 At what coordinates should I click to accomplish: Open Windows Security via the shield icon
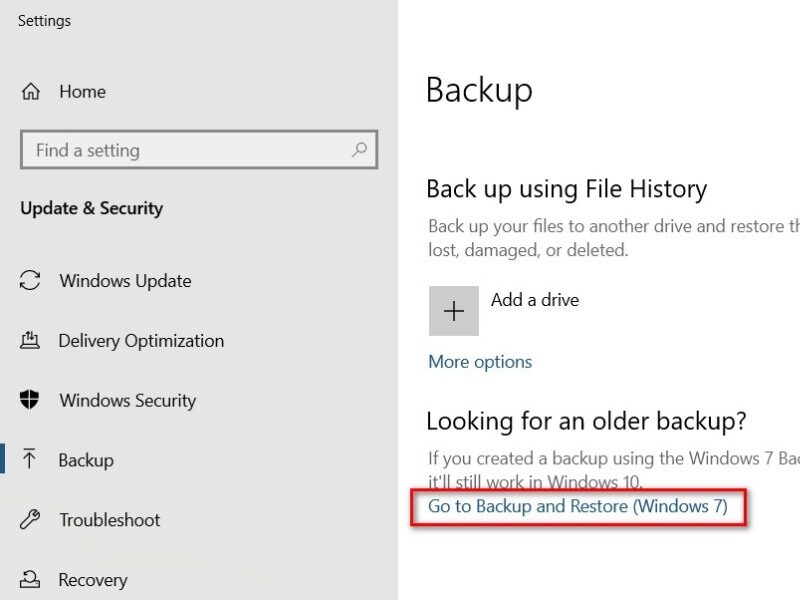point(32,401)
